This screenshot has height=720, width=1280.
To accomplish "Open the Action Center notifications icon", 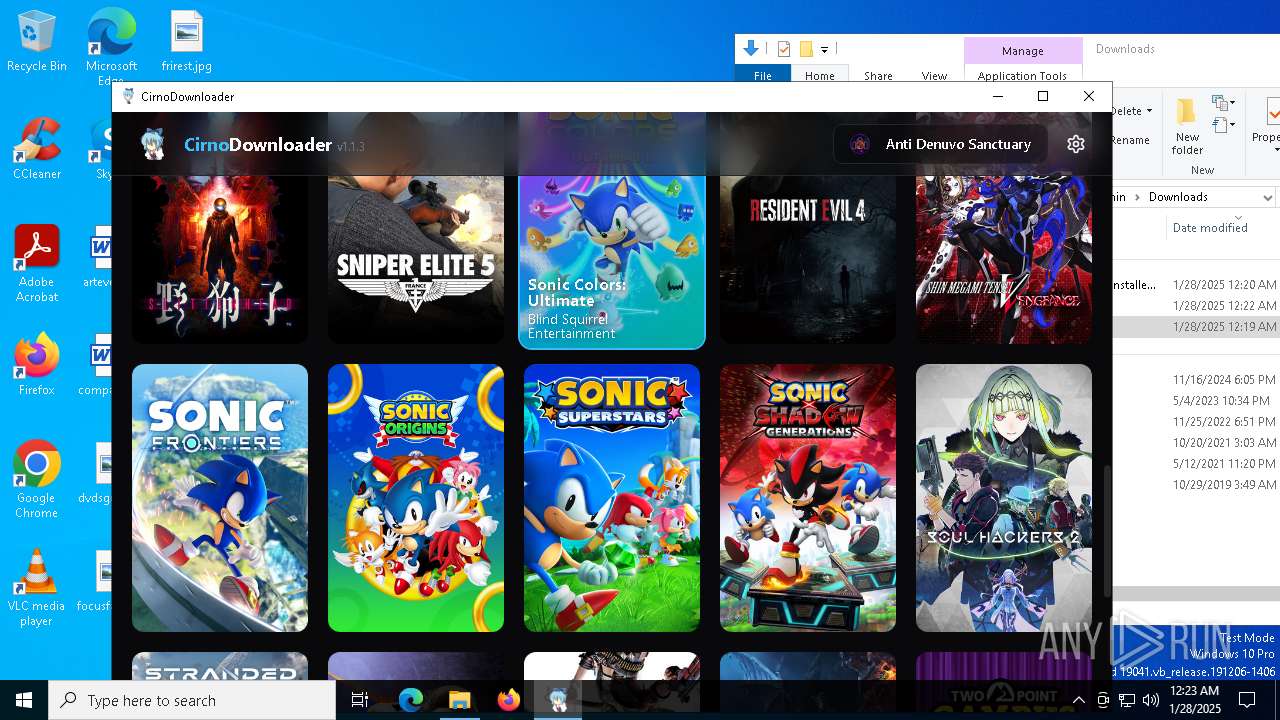I will pyautogui.click(x=1247, y=700).
